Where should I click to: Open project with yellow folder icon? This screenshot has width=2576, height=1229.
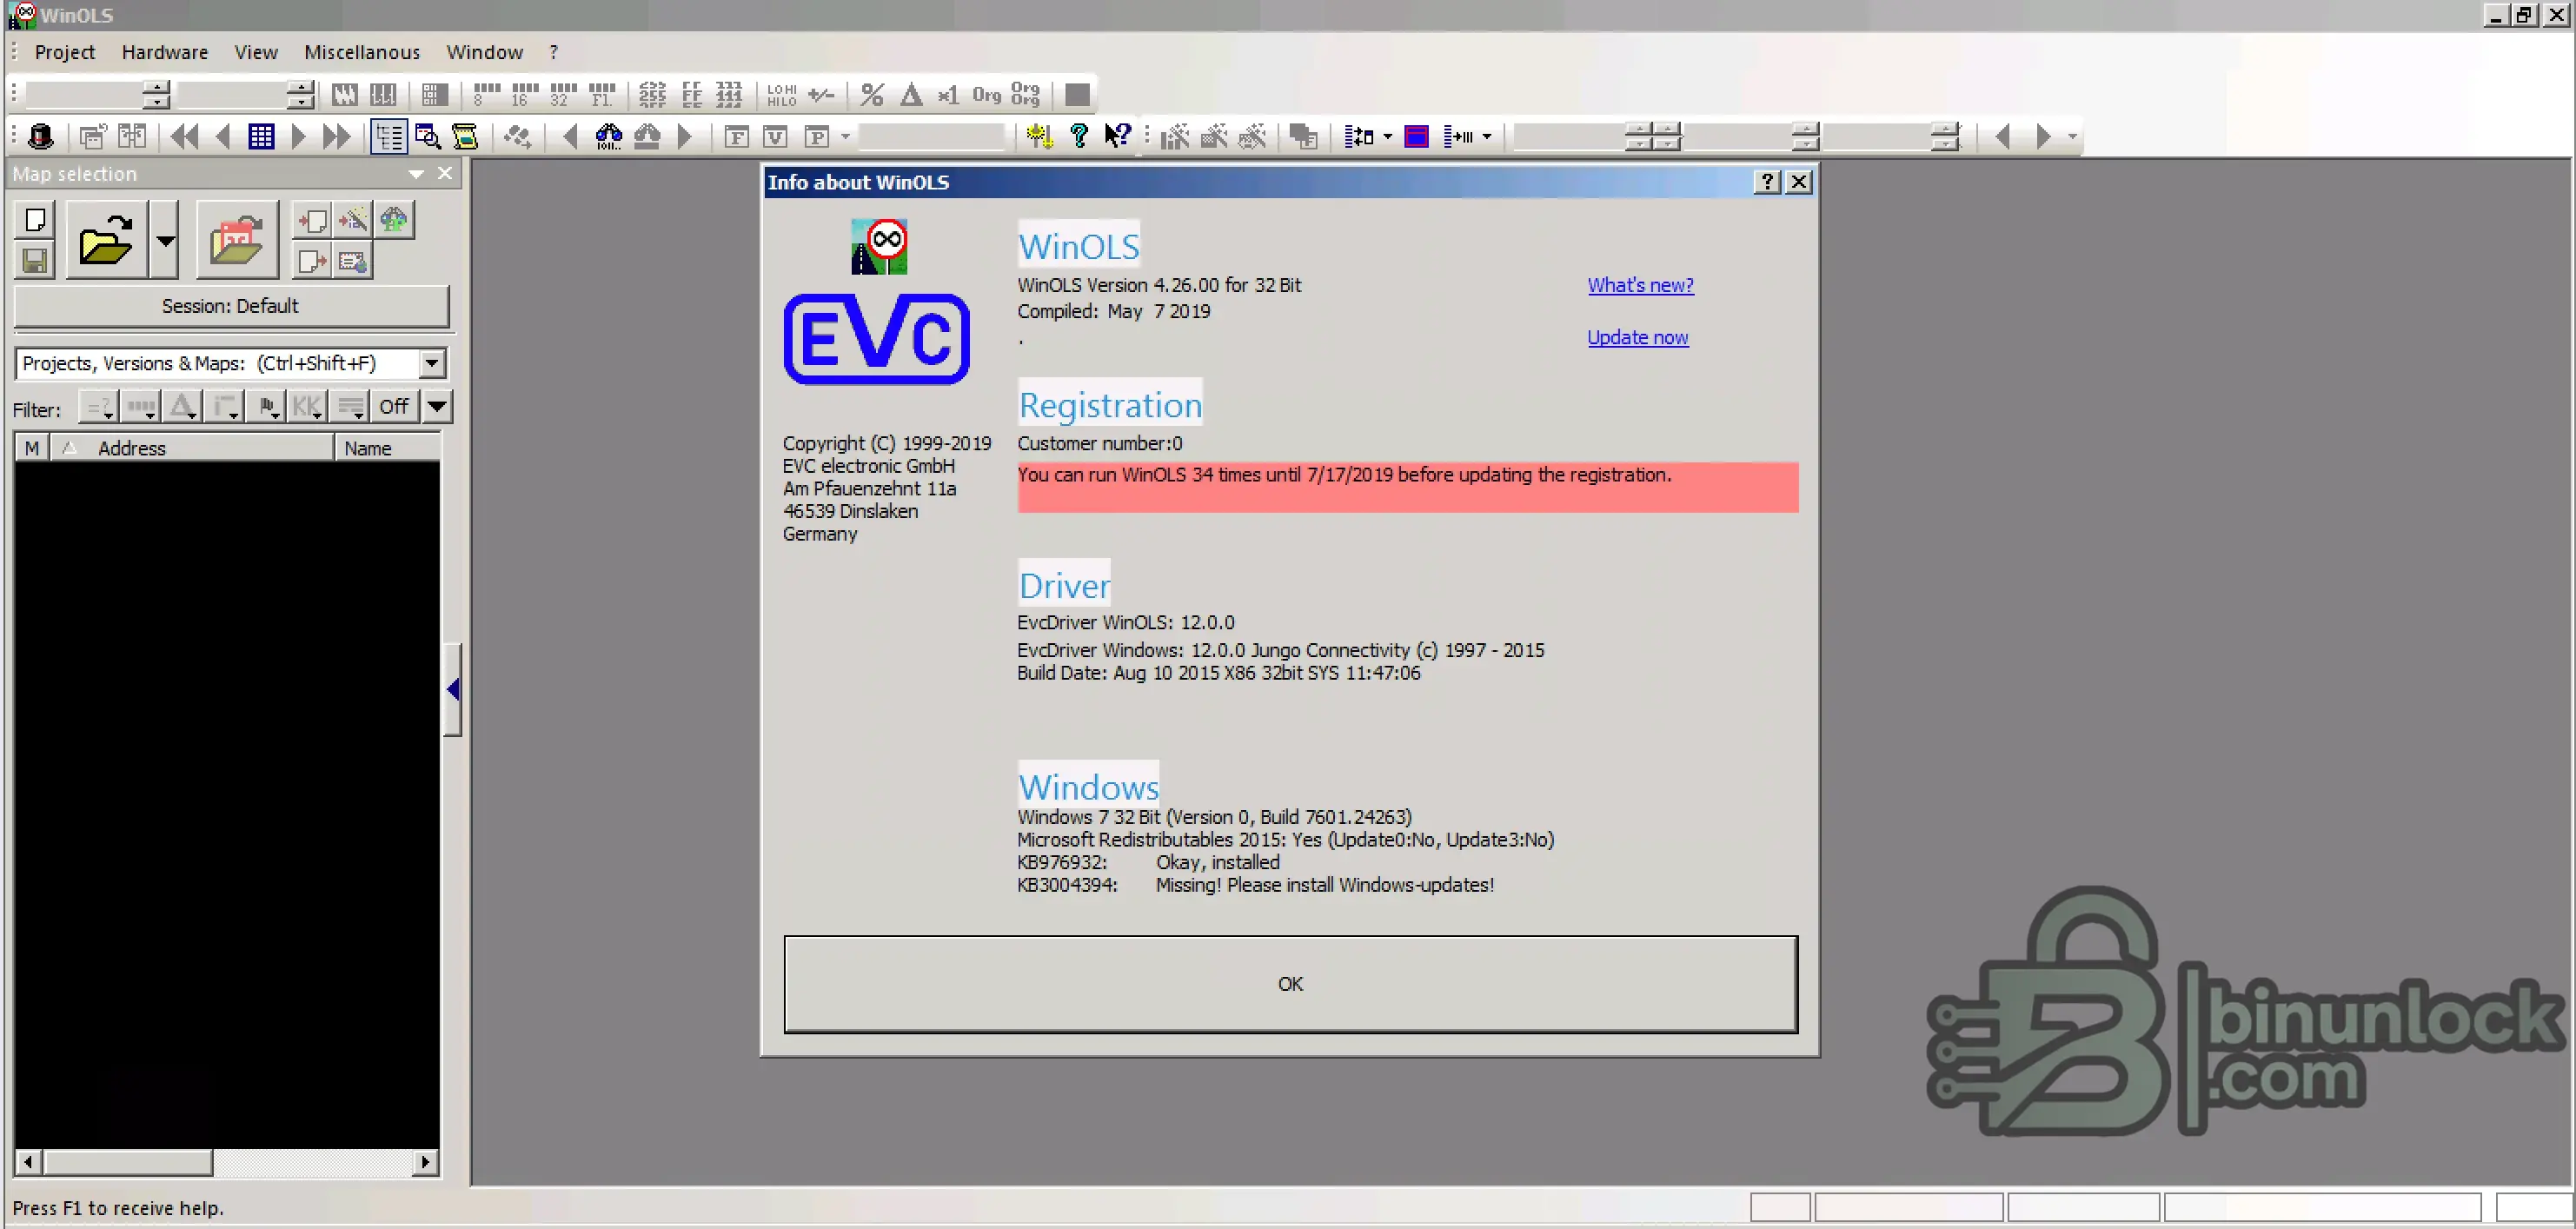pos(107,240)
